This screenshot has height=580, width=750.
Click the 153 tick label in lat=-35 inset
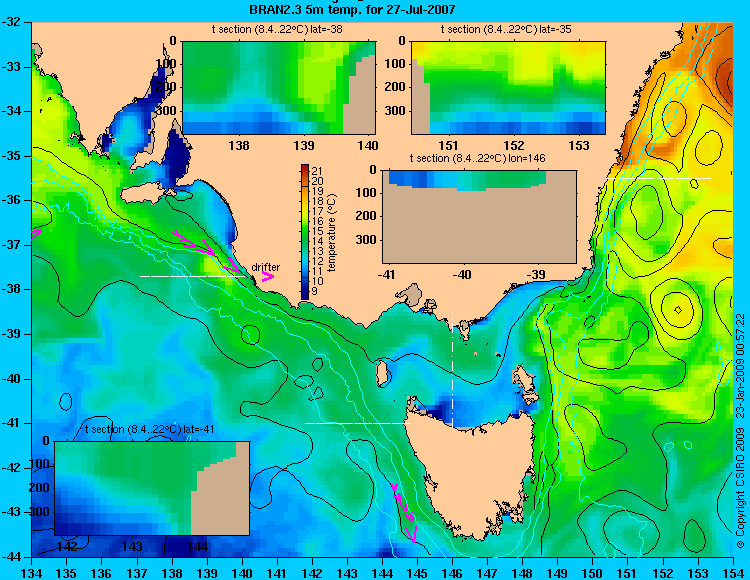[x=579, y=145]
